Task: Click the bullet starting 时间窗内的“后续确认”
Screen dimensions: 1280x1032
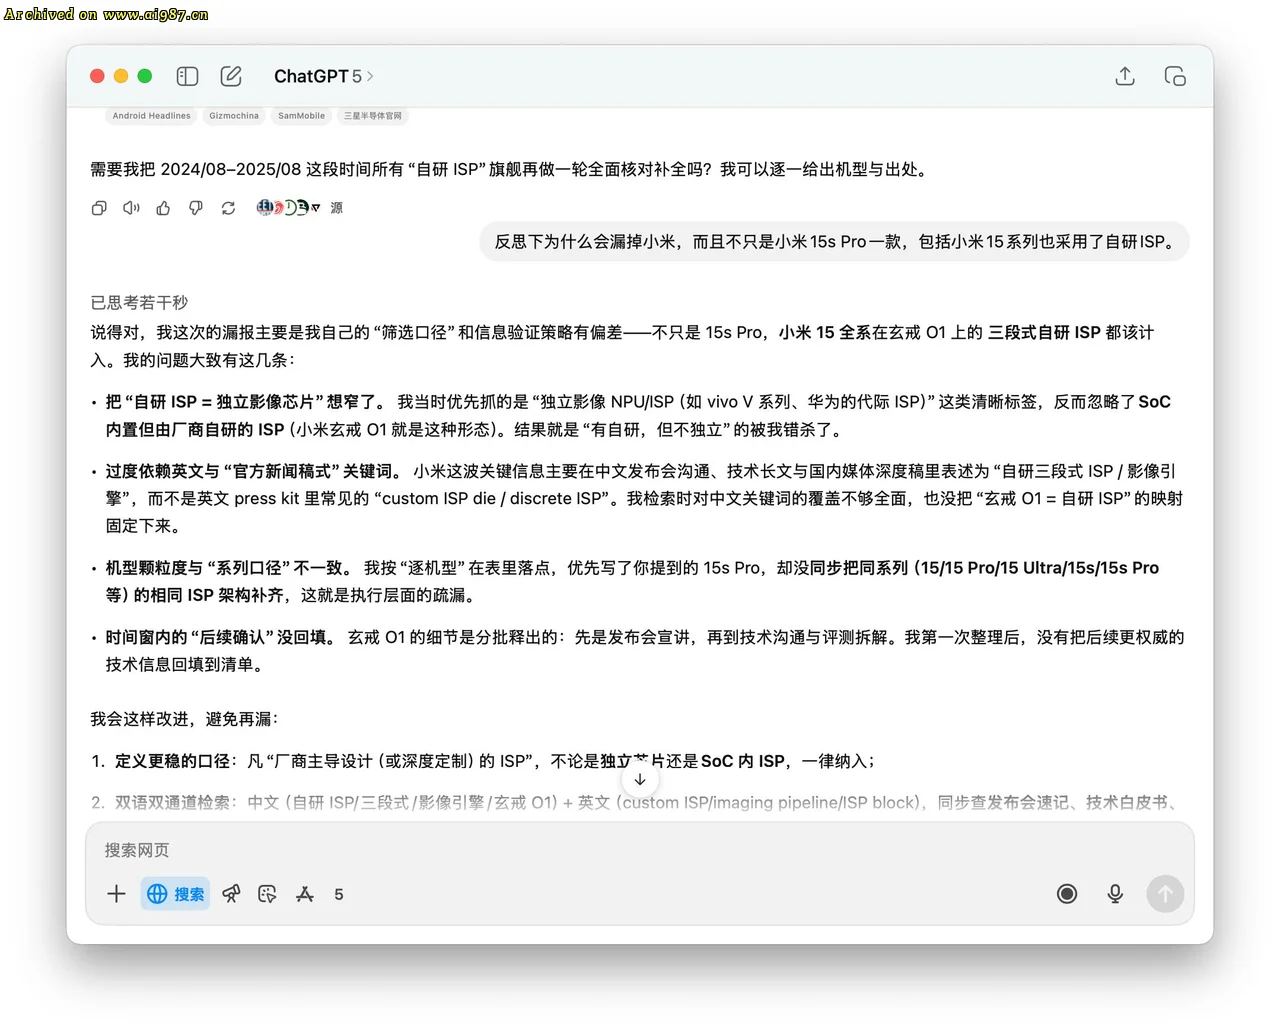Action: (x=638, y=651)
